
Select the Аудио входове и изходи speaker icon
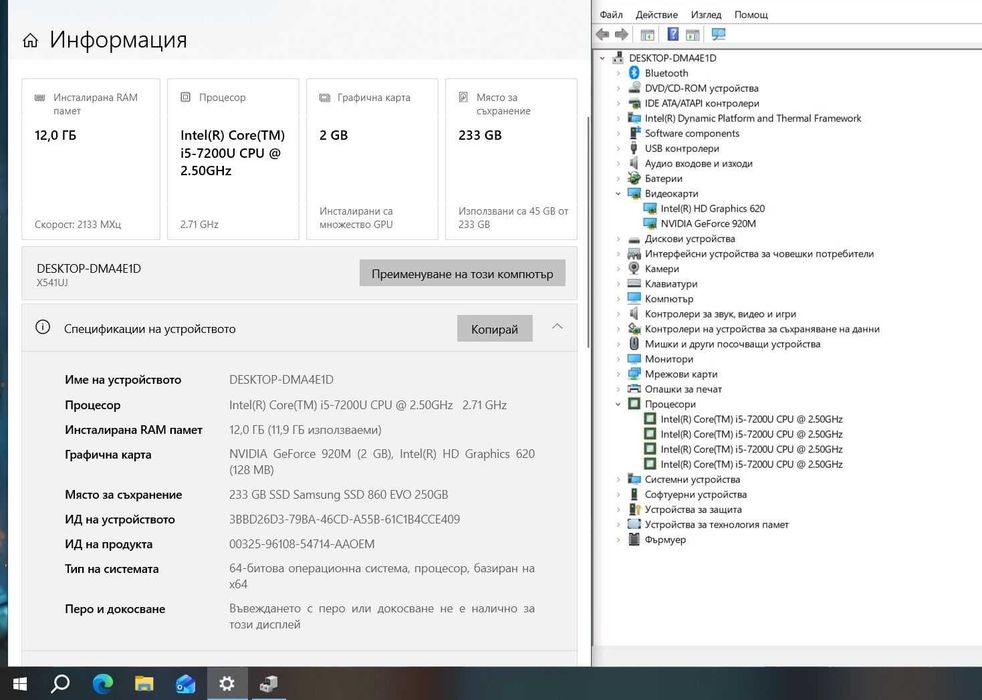(x=634, y=163)
